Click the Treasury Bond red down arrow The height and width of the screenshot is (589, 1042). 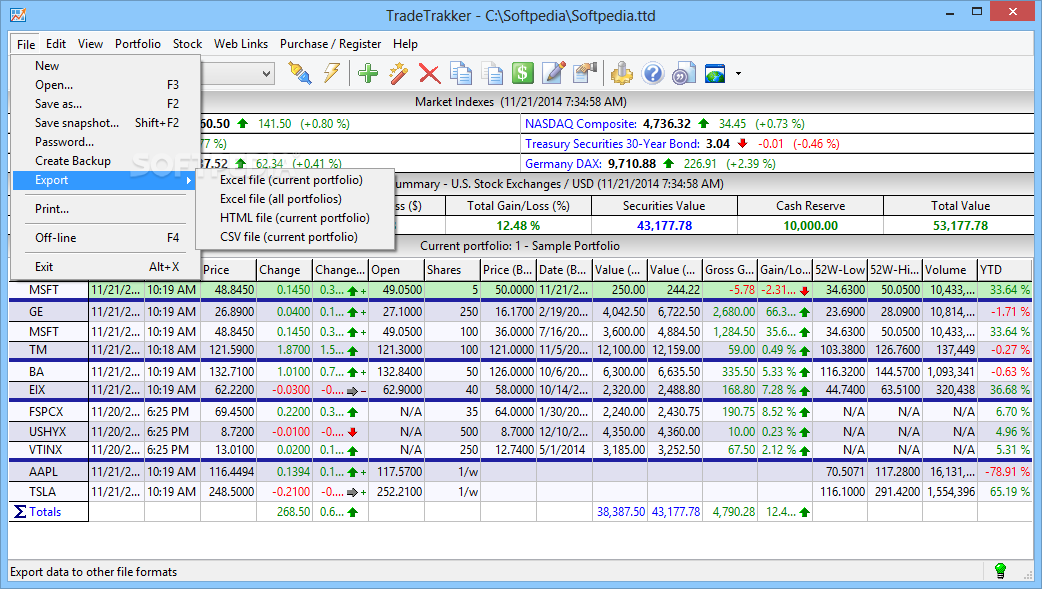(742, 144)
